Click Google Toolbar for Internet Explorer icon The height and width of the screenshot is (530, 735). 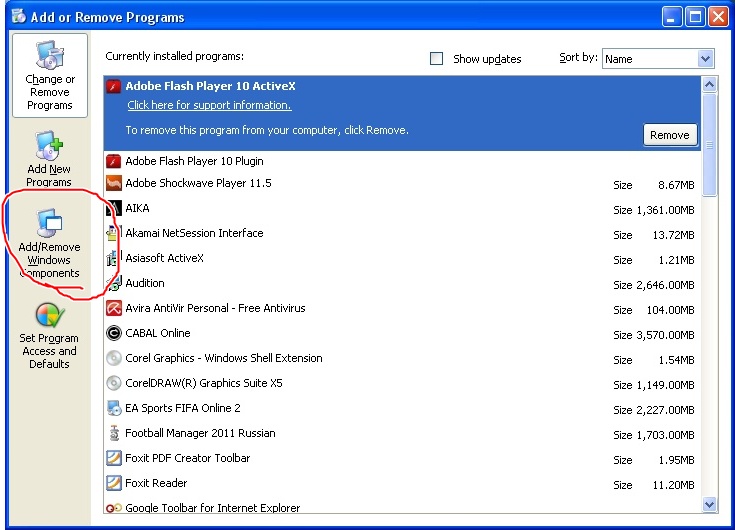pyautogui.click(x=113, y=508)
